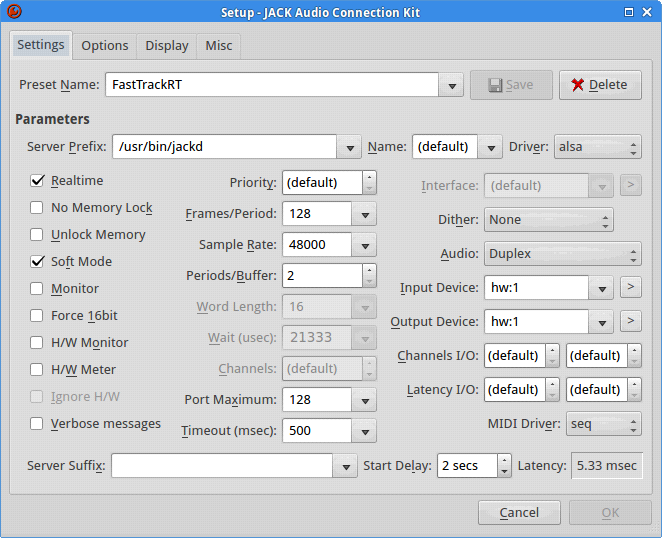The image size is (662, 538).
Task: Click the red X Delete preset button
Action: 600,85
